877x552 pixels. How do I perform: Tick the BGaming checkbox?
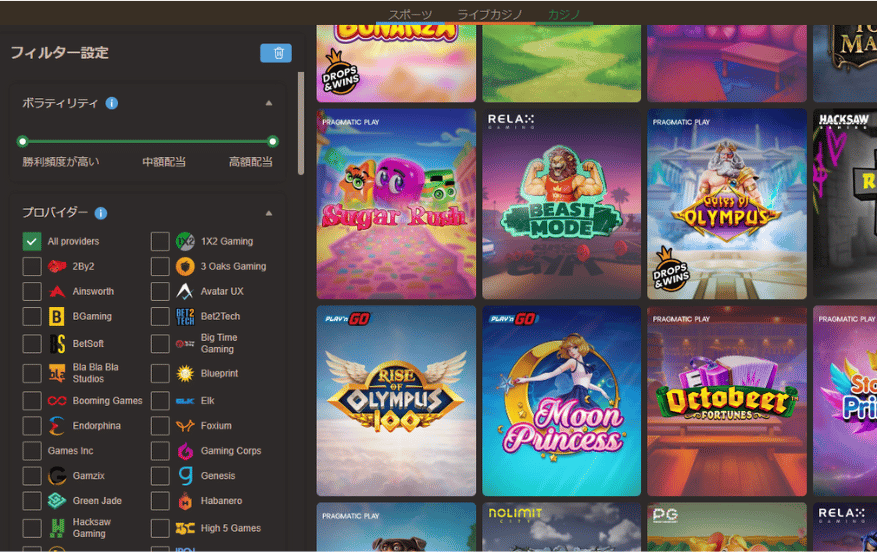pyautogui.click(x=32, y=317)
